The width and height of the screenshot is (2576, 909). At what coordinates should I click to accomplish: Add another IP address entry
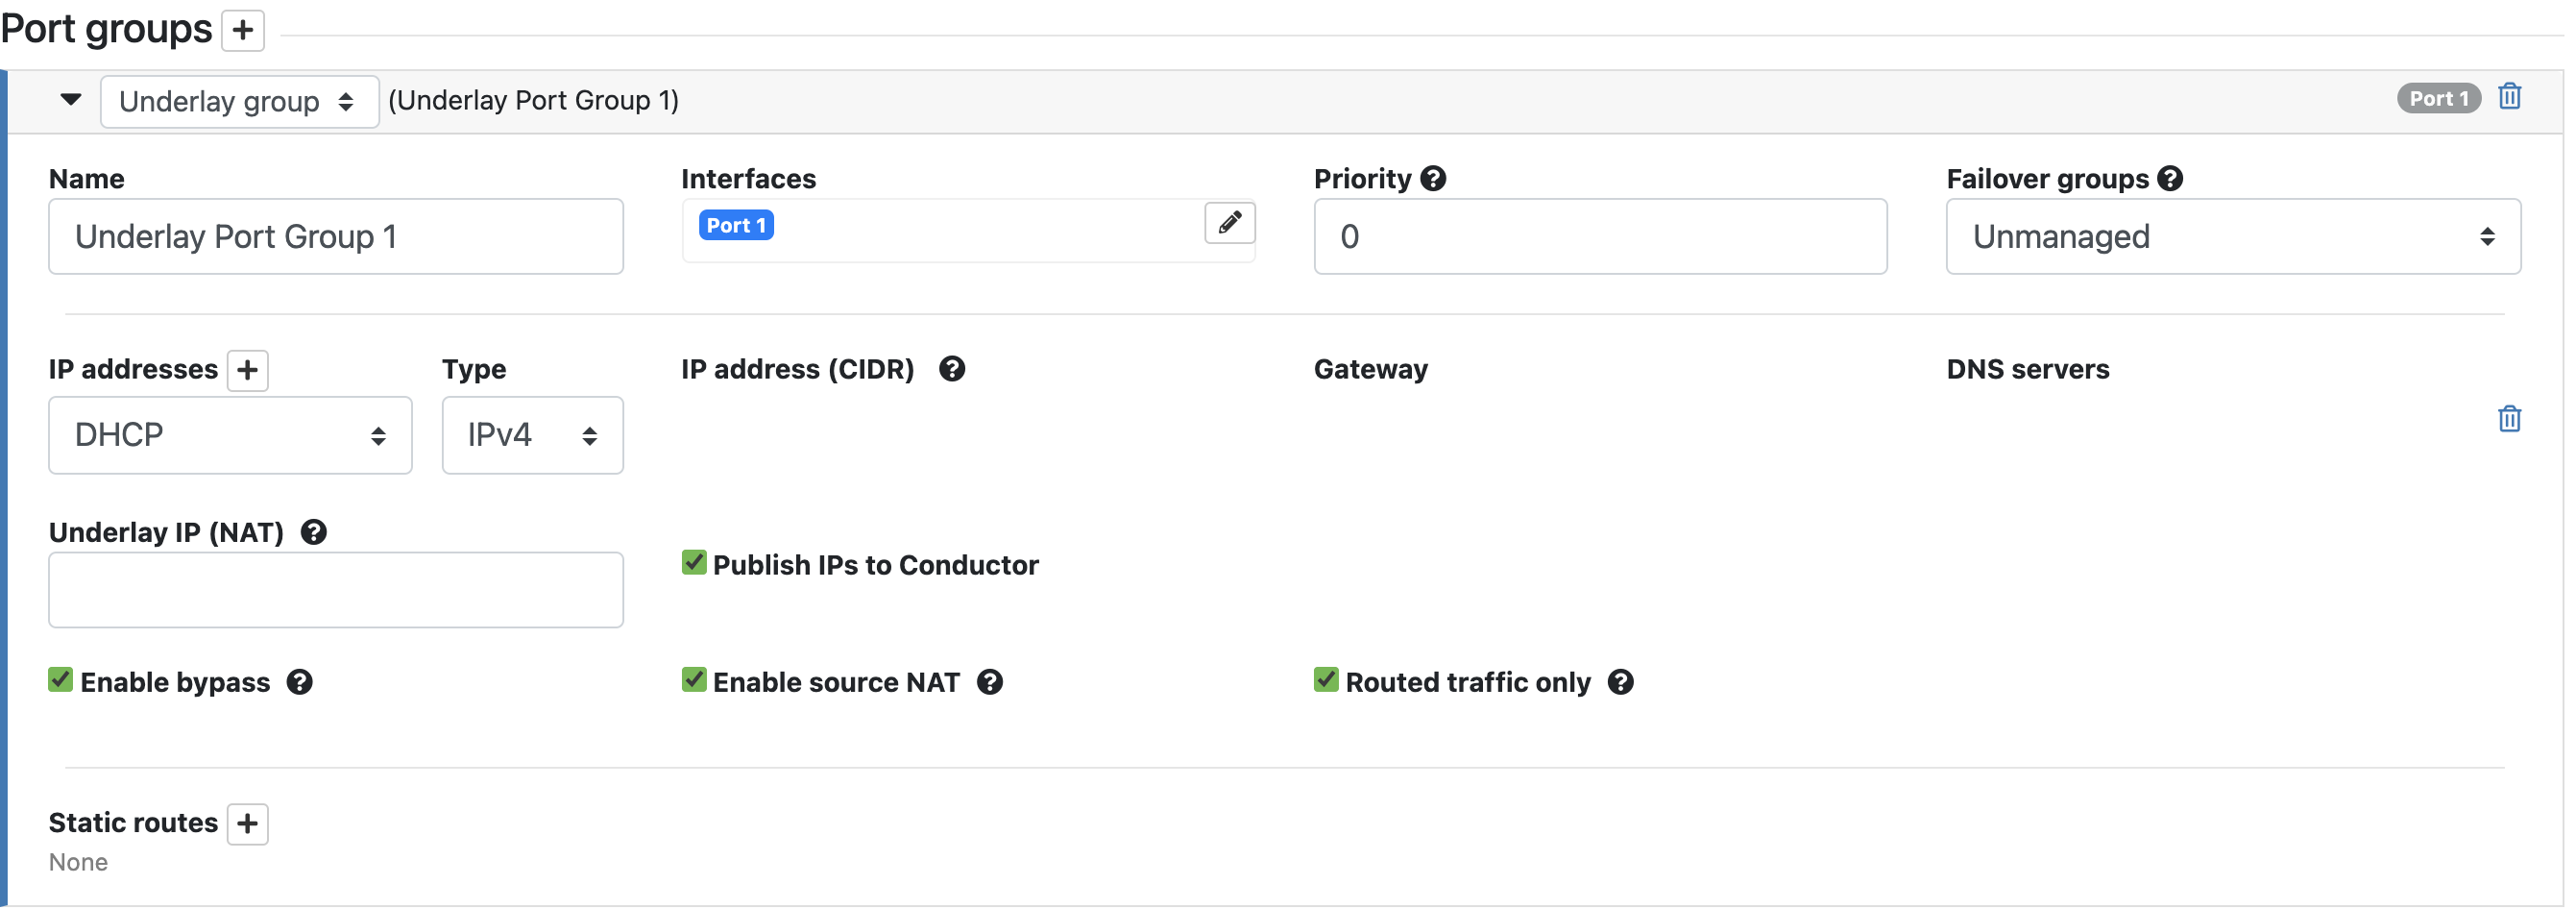point(247,370)
